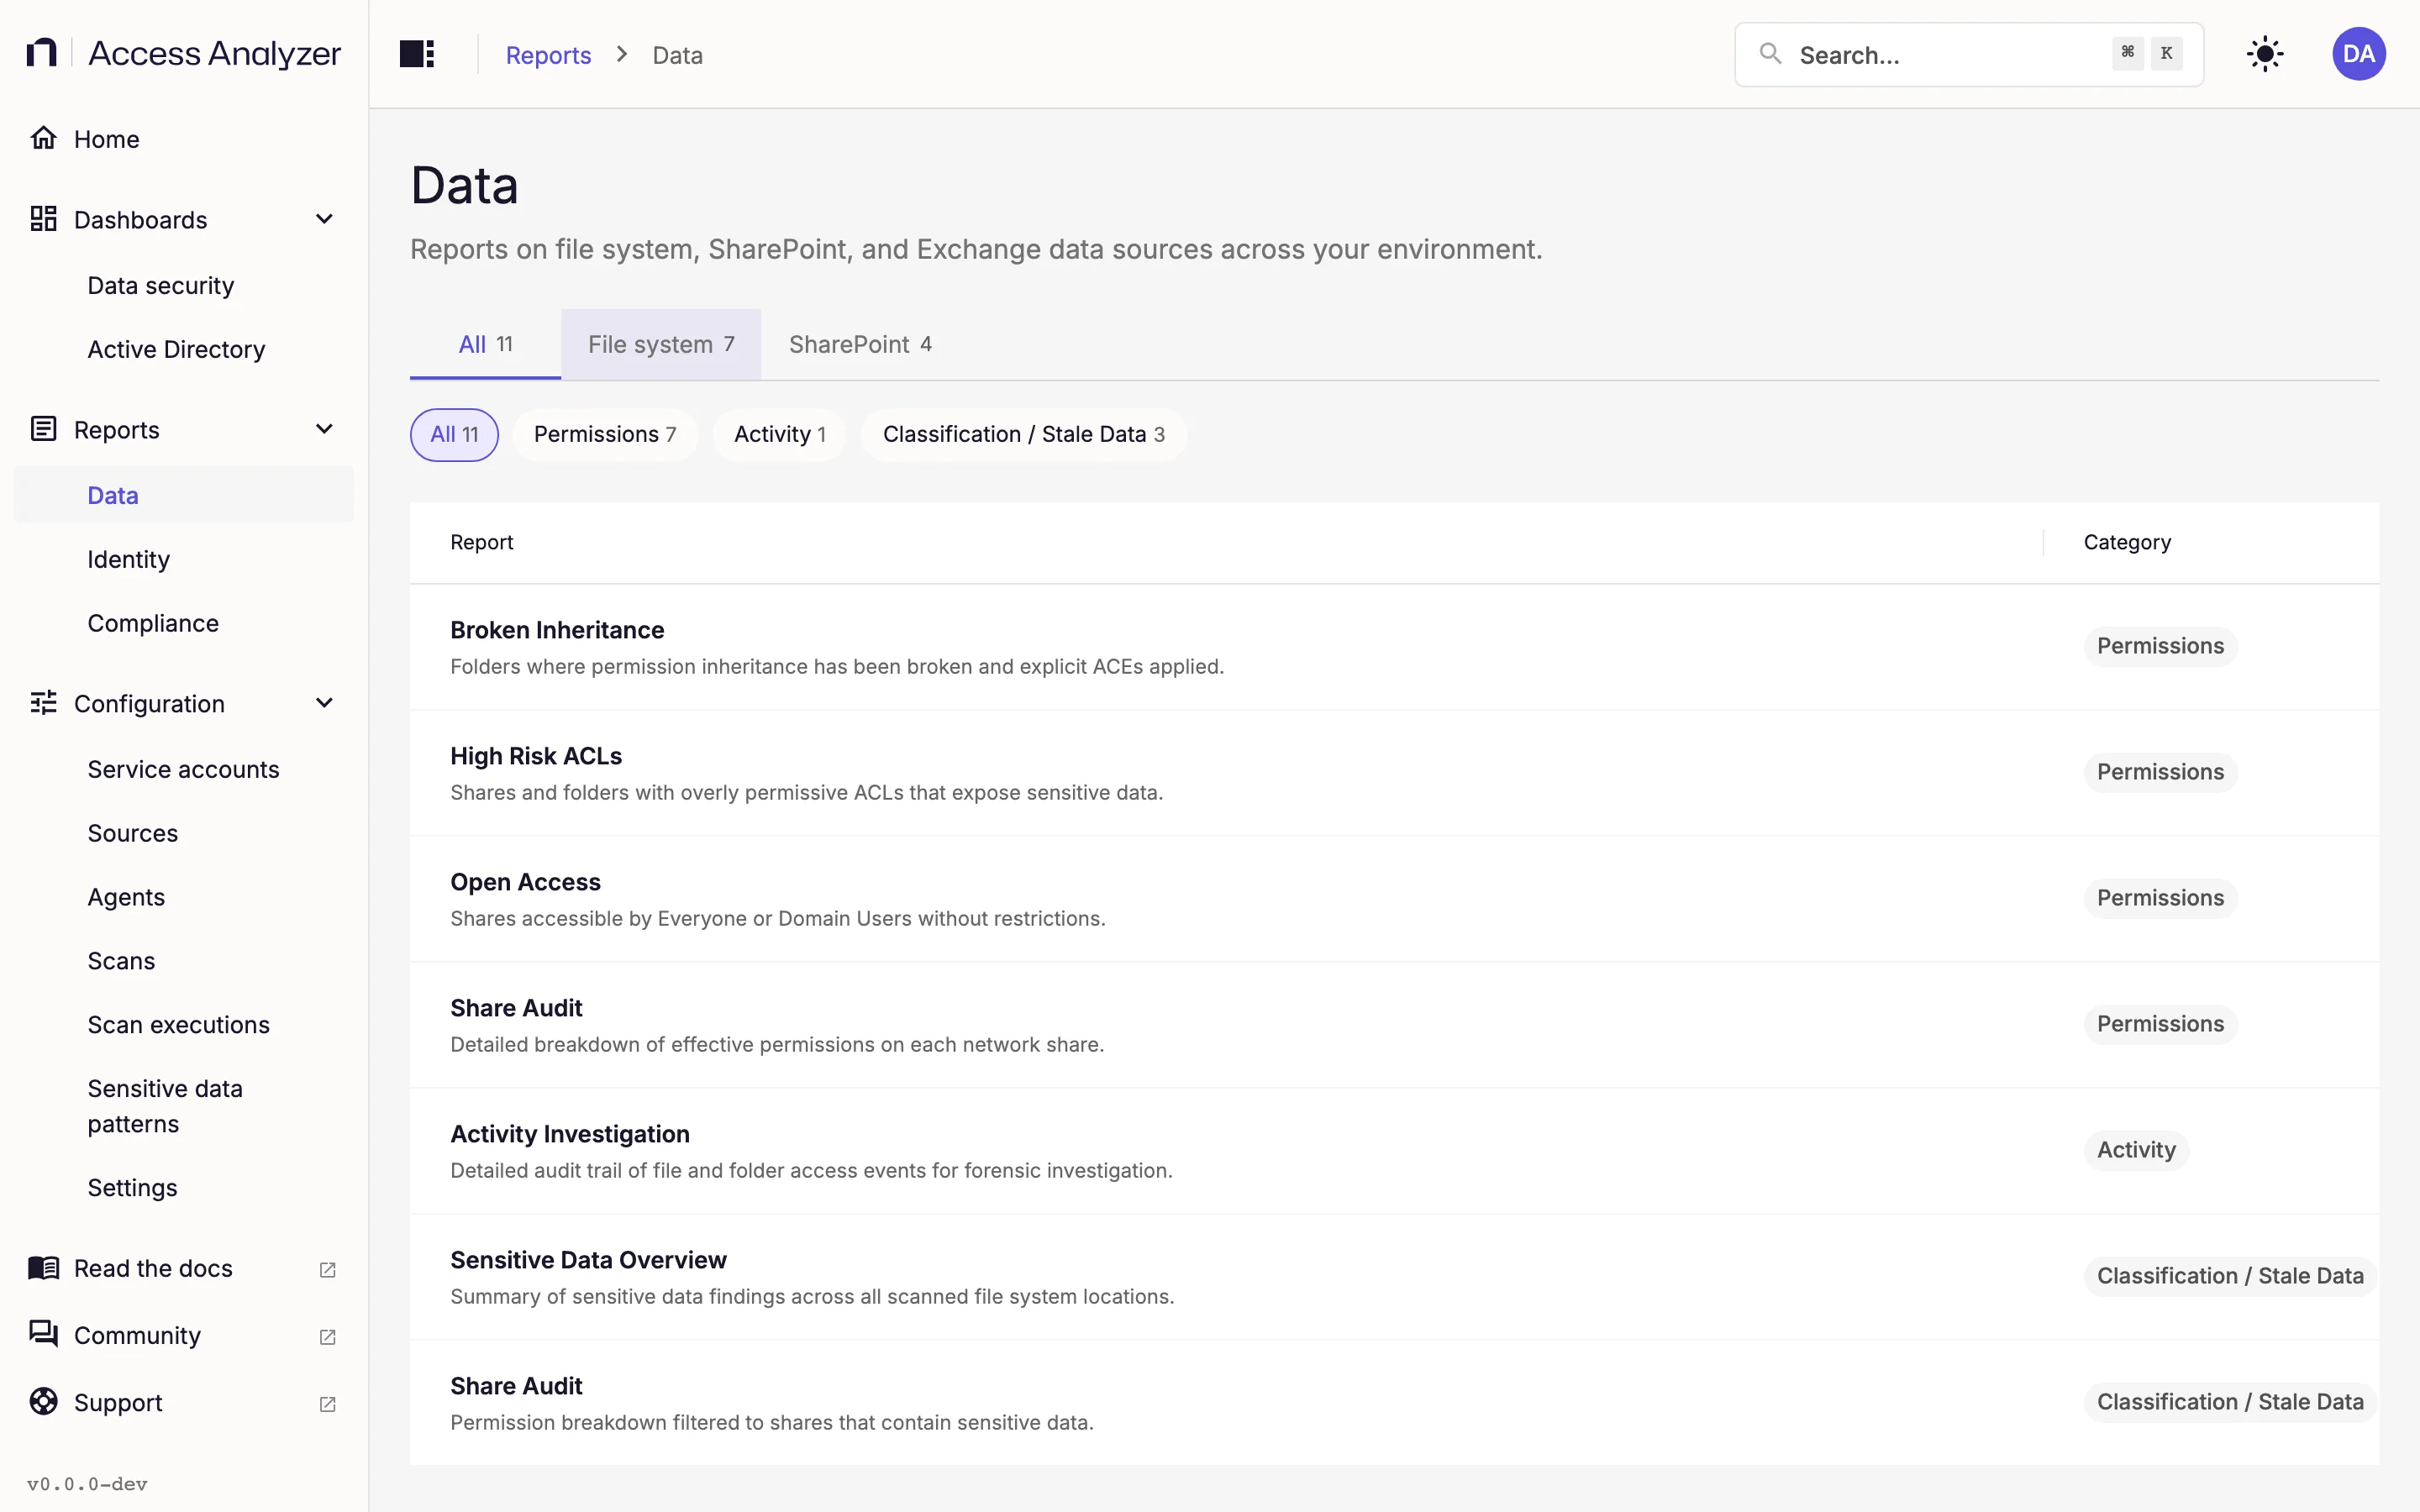Click Permissions badge in High Risk ACLs row

[x=2160, y=772]
